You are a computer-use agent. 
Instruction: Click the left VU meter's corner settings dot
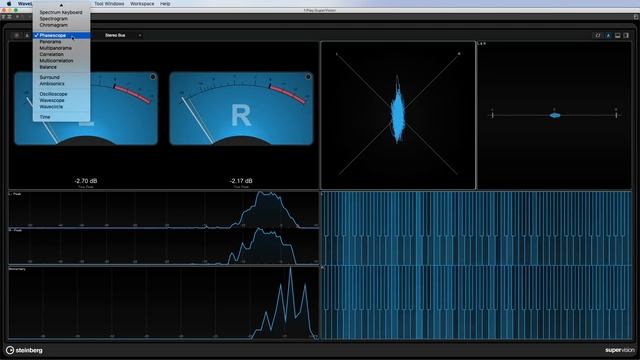tap(153, 77)
